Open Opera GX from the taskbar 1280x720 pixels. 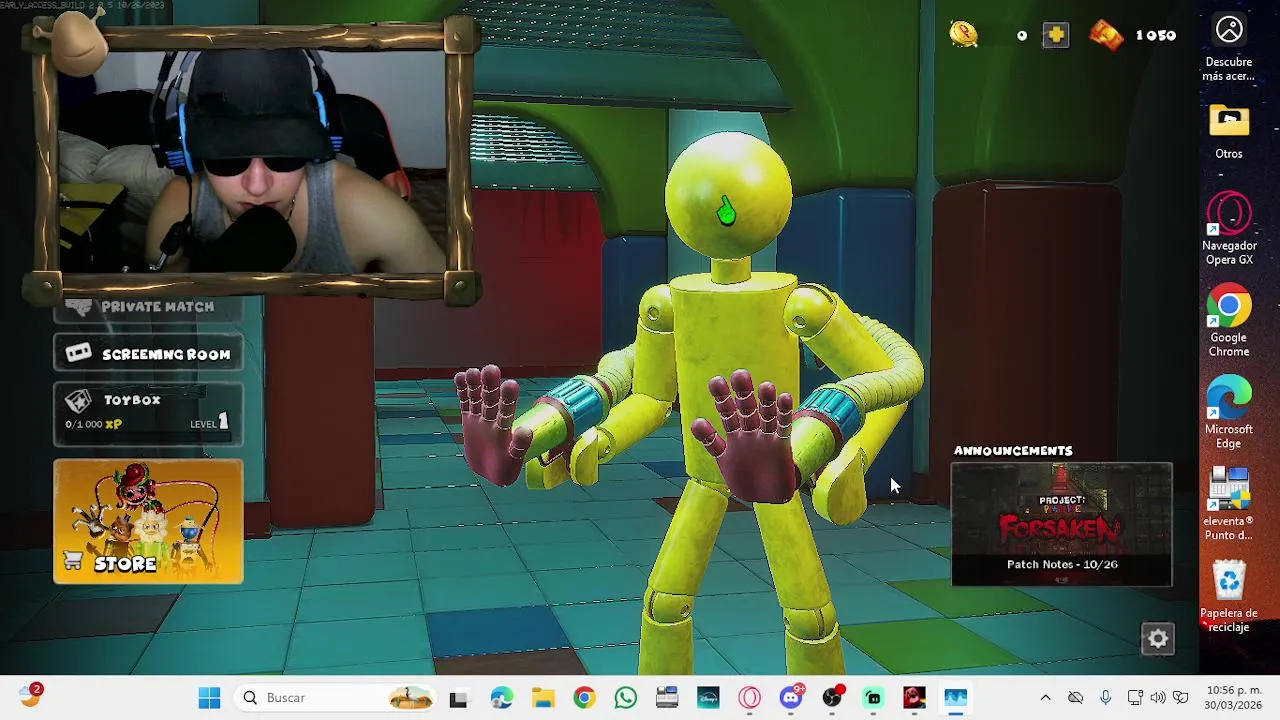pos(750,698)
